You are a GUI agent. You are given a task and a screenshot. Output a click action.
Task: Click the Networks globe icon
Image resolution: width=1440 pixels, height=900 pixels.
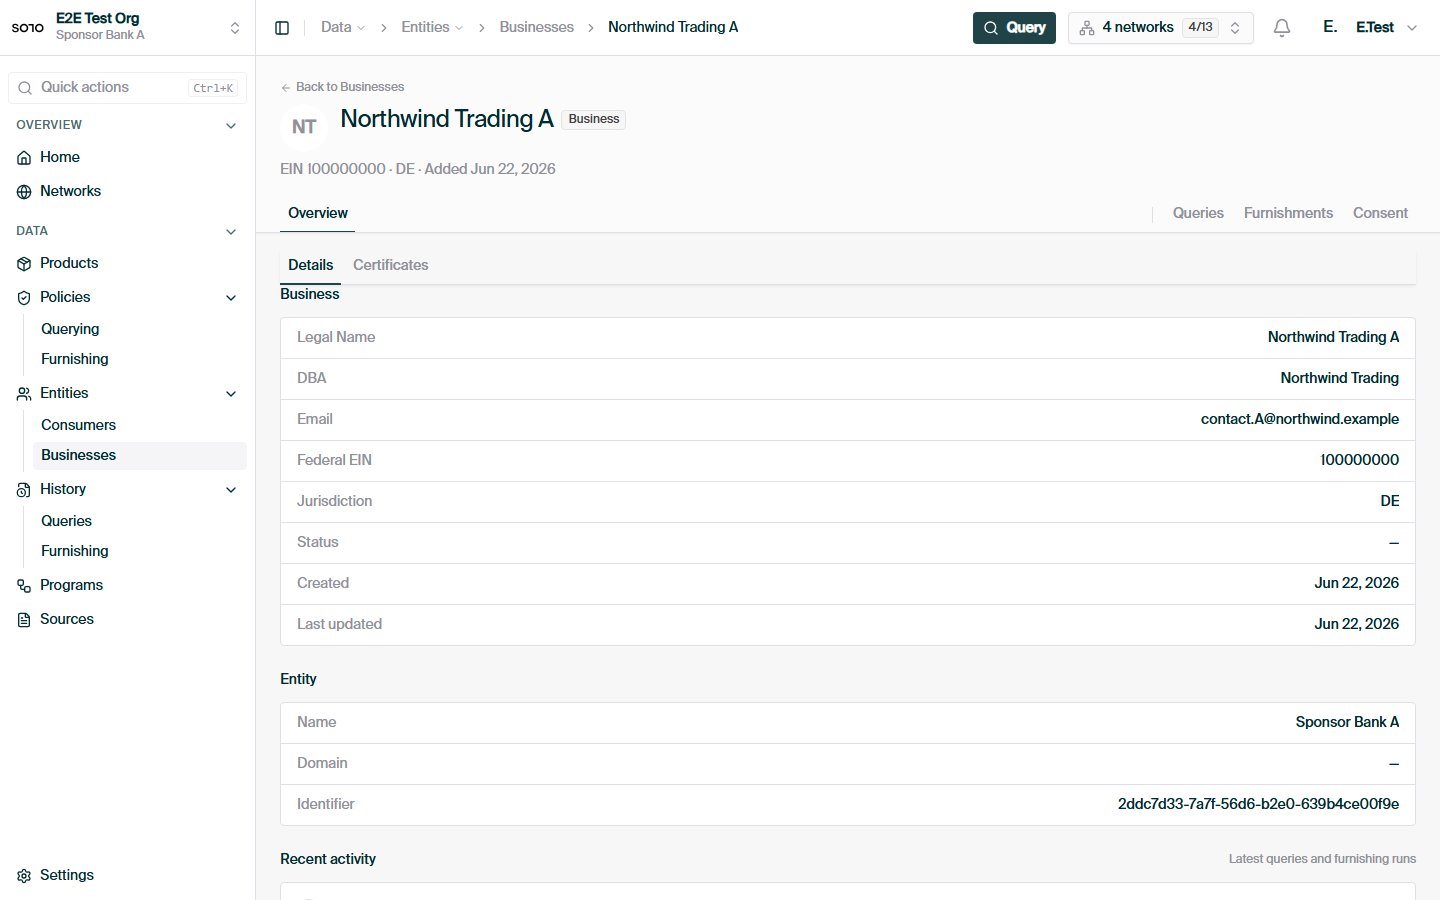point(24,191)
